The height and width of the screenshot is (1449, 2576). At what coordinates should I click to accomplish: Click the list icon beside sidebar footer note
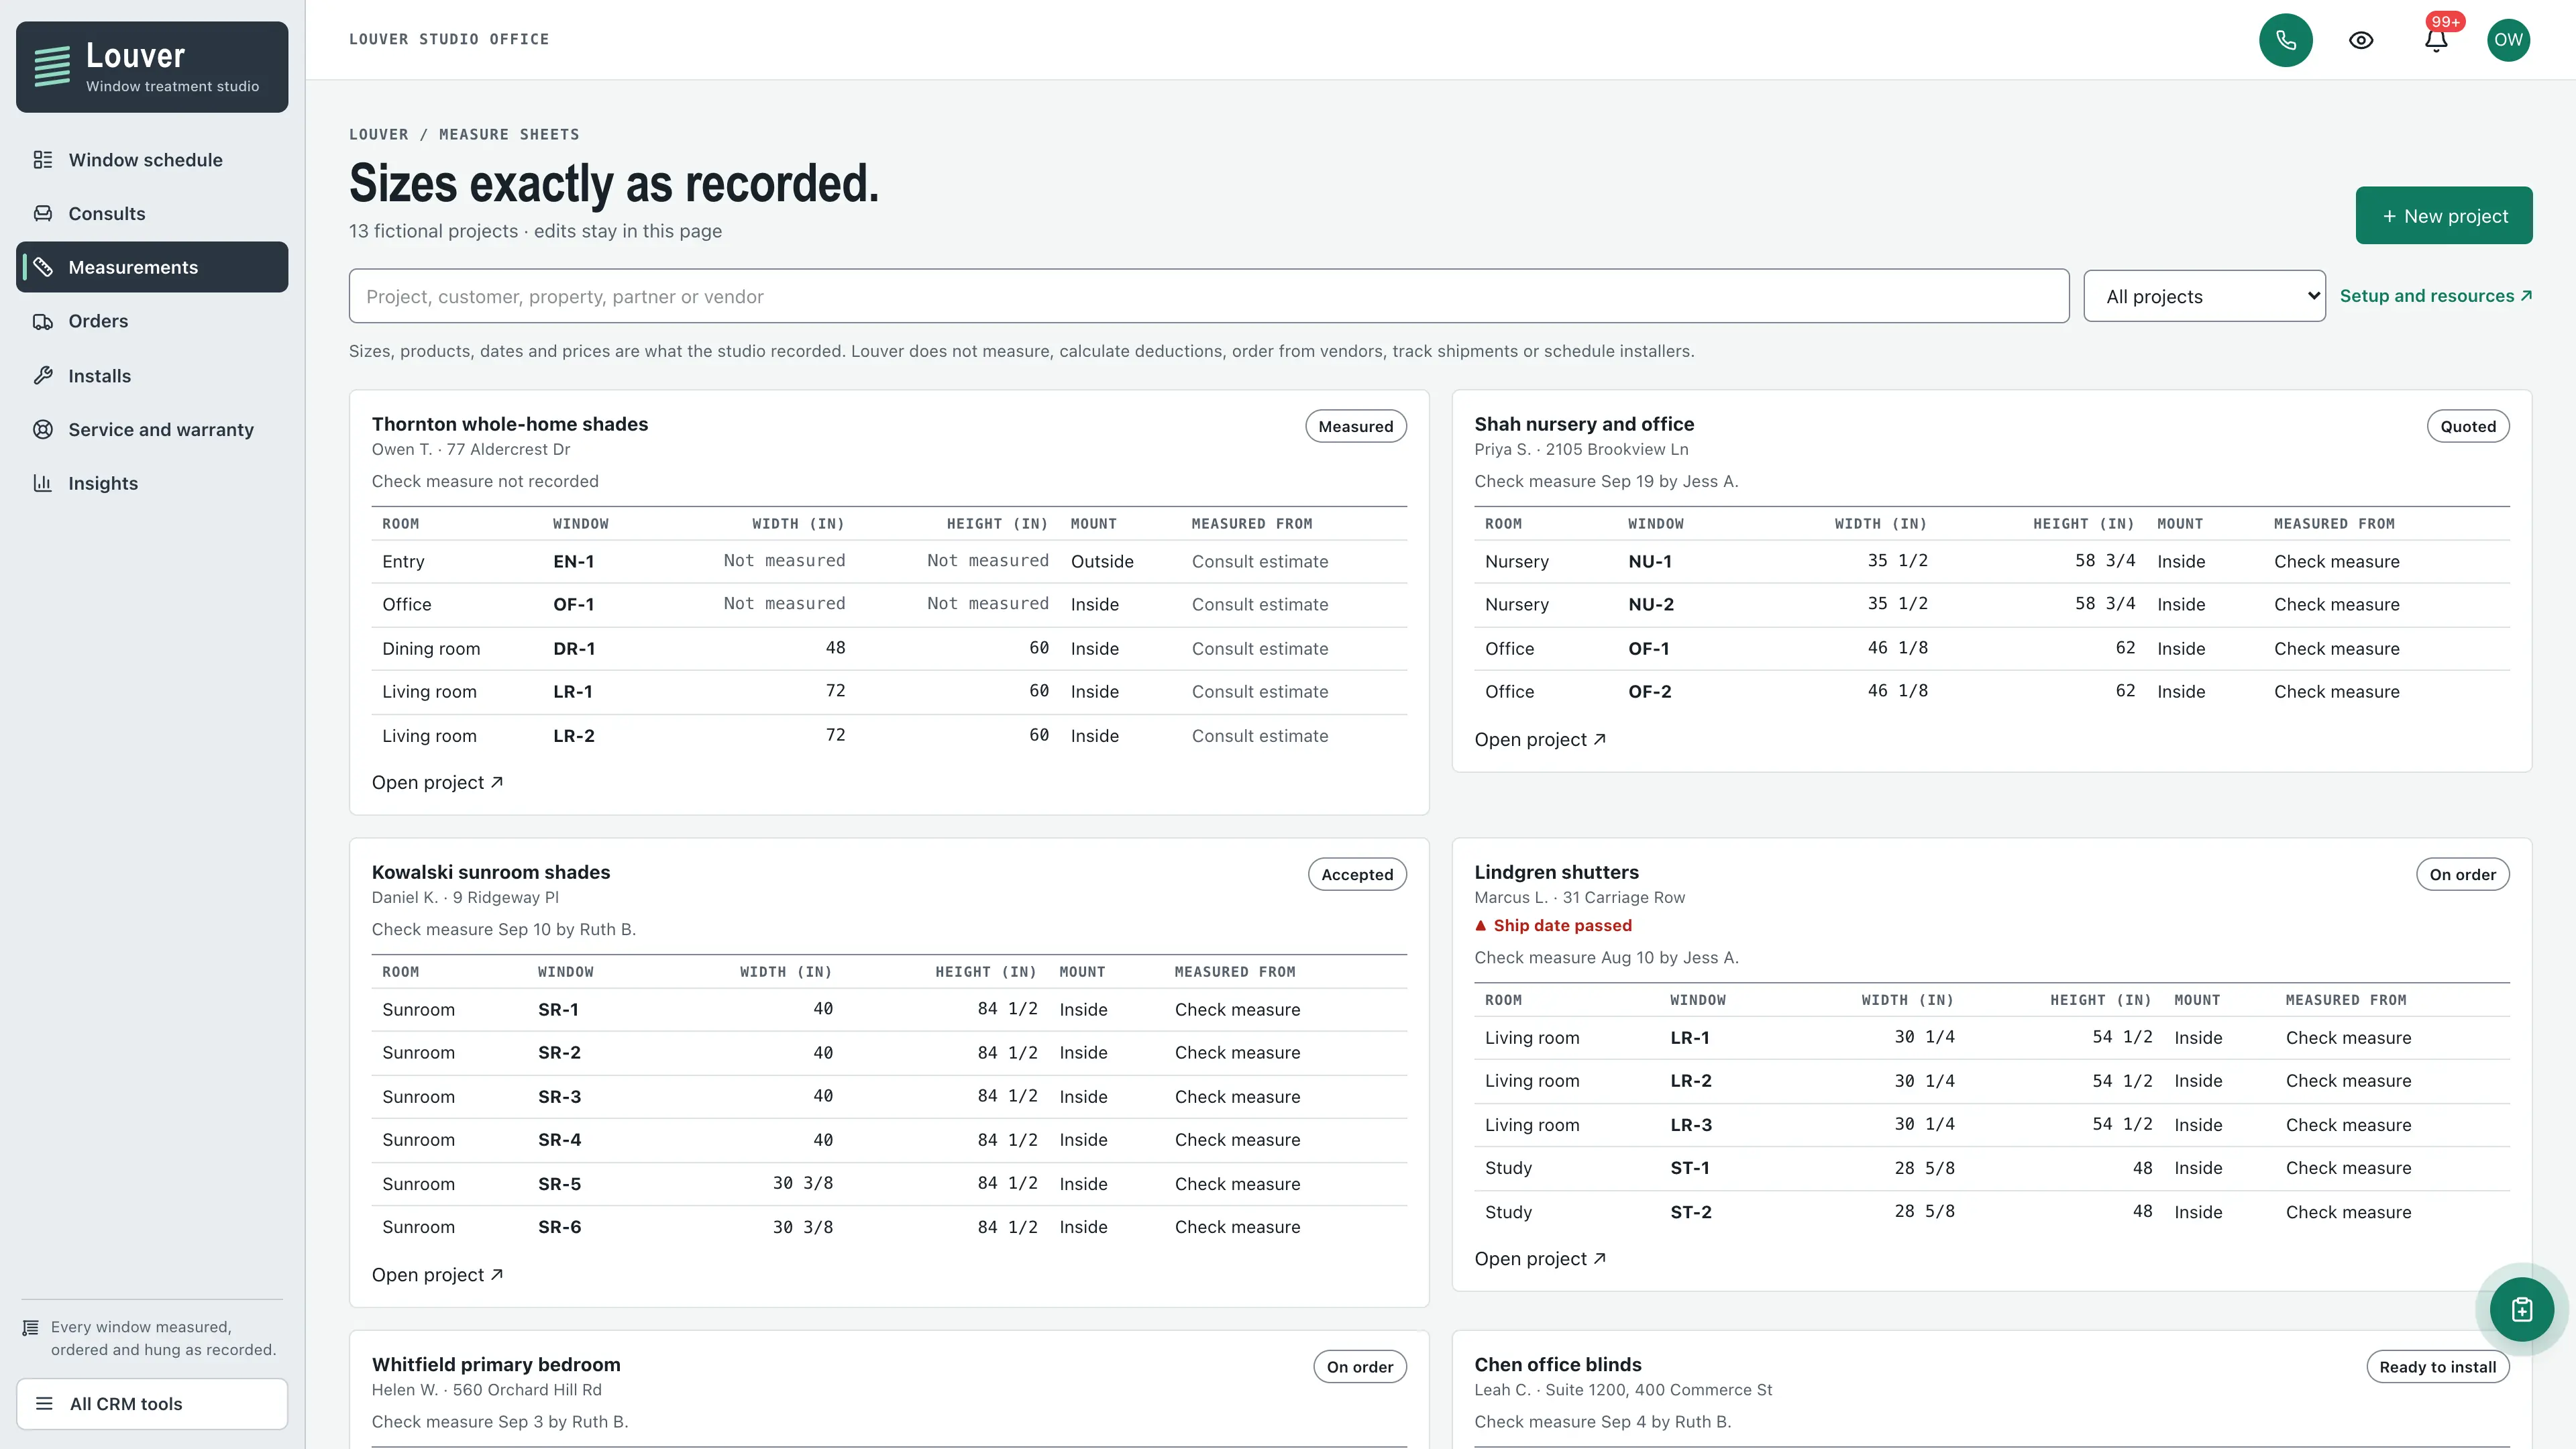coord(30,1328)
